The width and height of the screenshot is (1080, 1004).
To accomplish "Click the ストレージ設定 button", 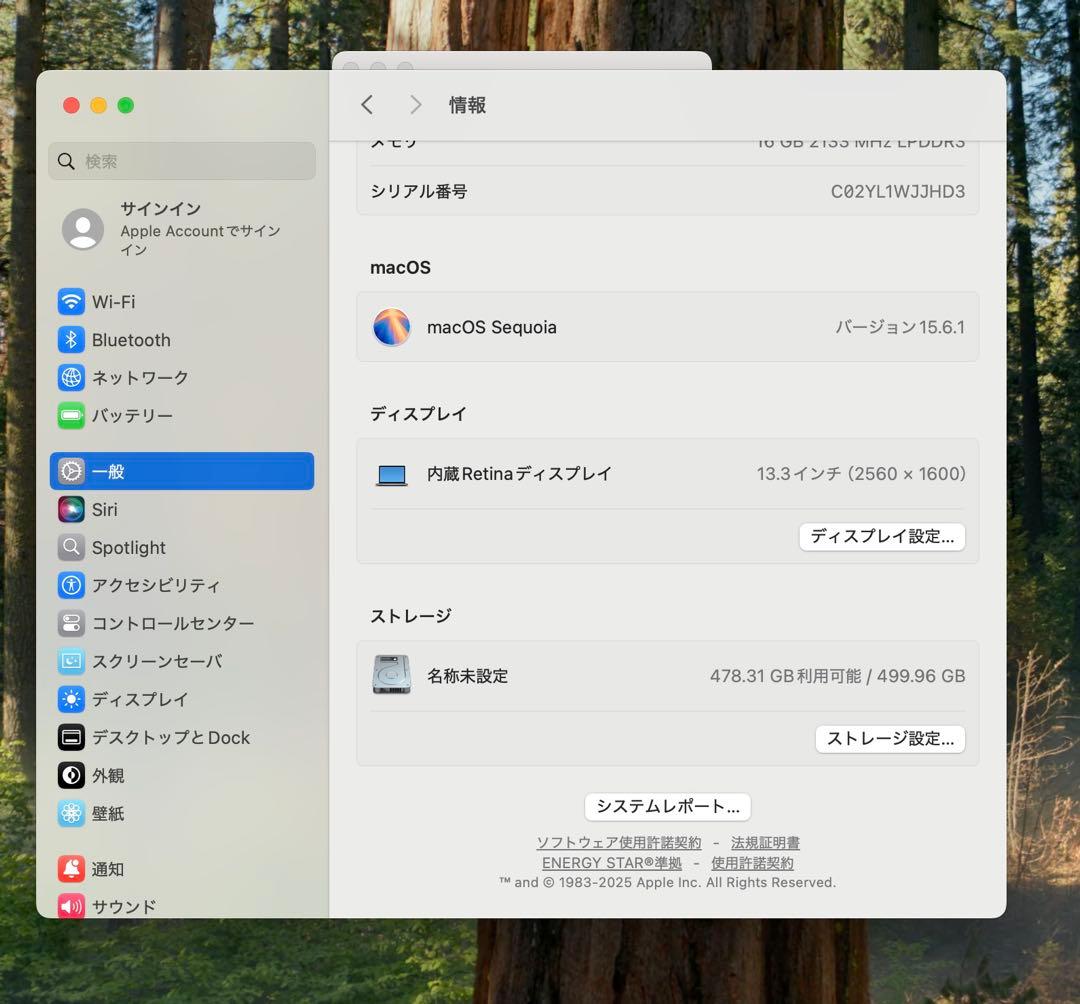I will pyautogui.click(x=889, y=739).
